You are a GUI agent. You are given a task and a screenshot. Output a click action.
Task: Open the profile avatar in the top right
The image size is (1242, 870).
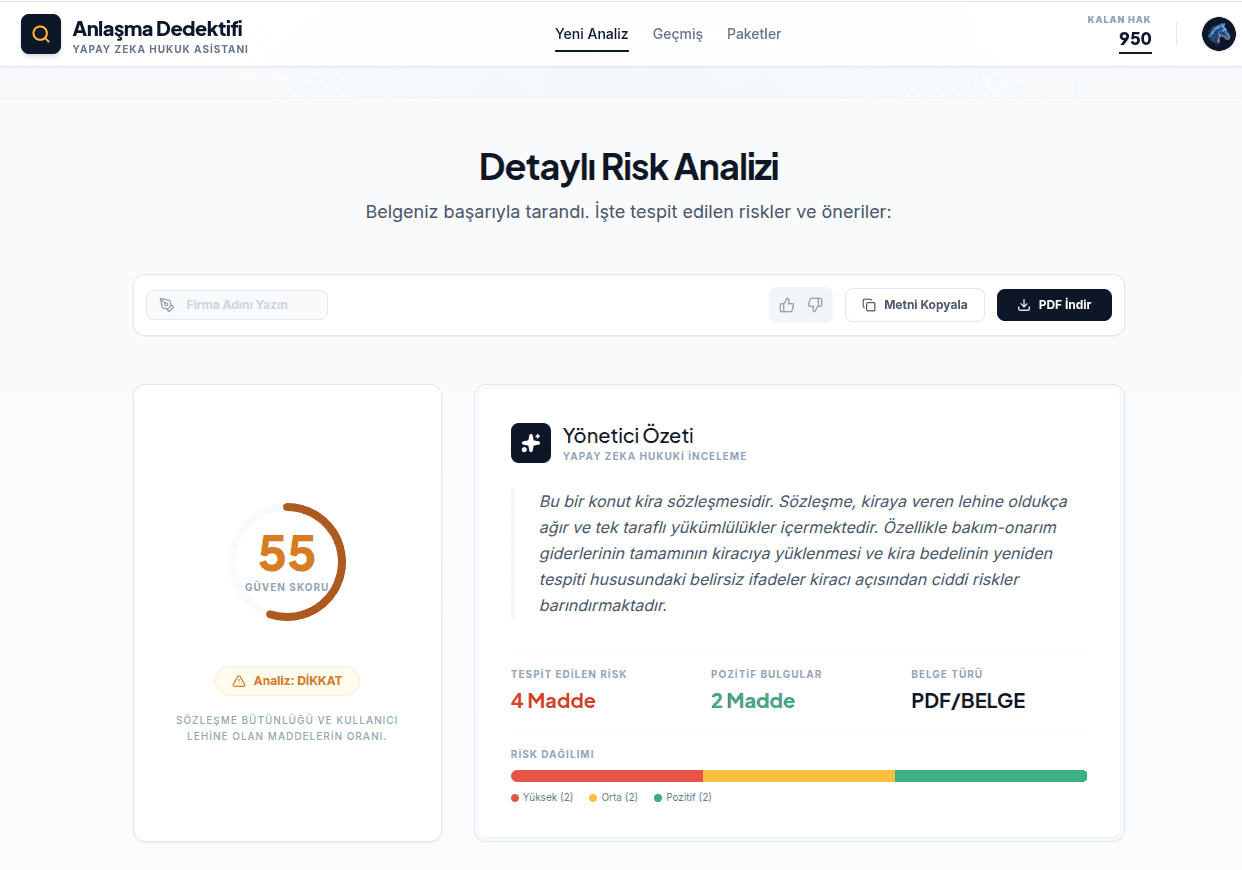tap(1218, 34)
